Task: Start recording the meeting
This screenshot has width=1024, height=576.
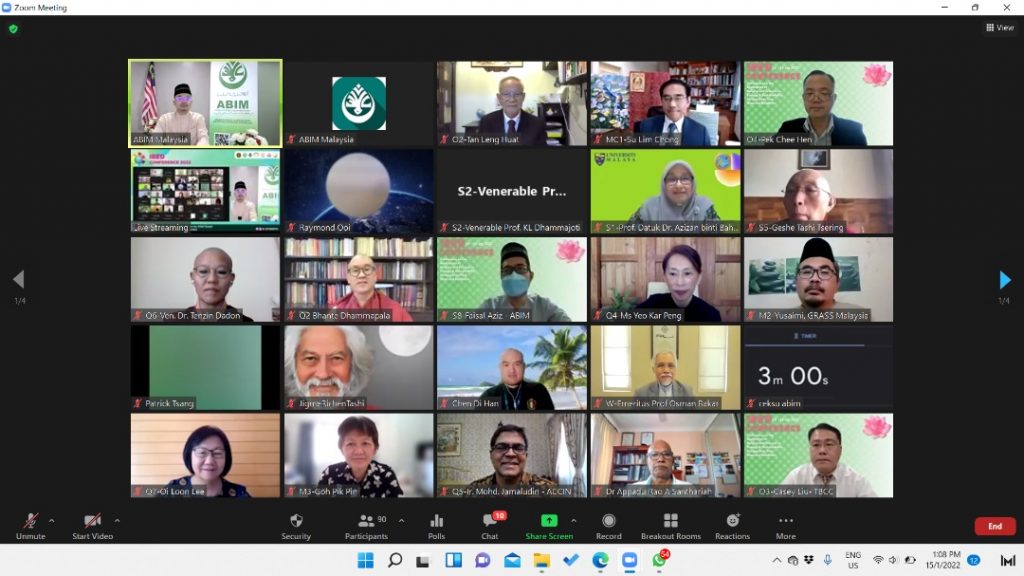Action: click(608, 526)
